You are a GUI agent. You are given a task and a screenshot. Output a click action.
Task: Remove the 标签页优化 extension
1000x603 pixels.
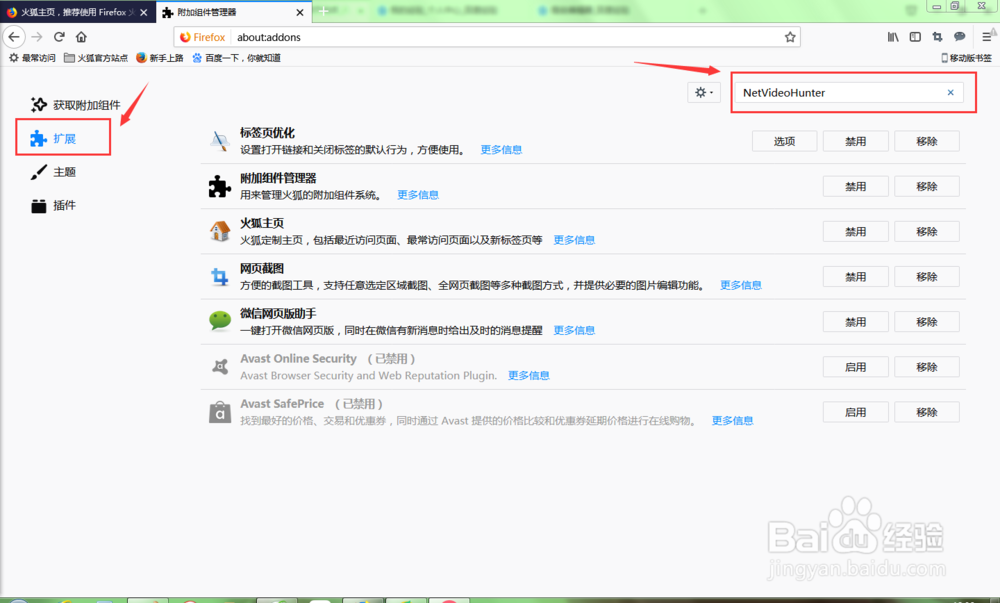coord(927,142)
